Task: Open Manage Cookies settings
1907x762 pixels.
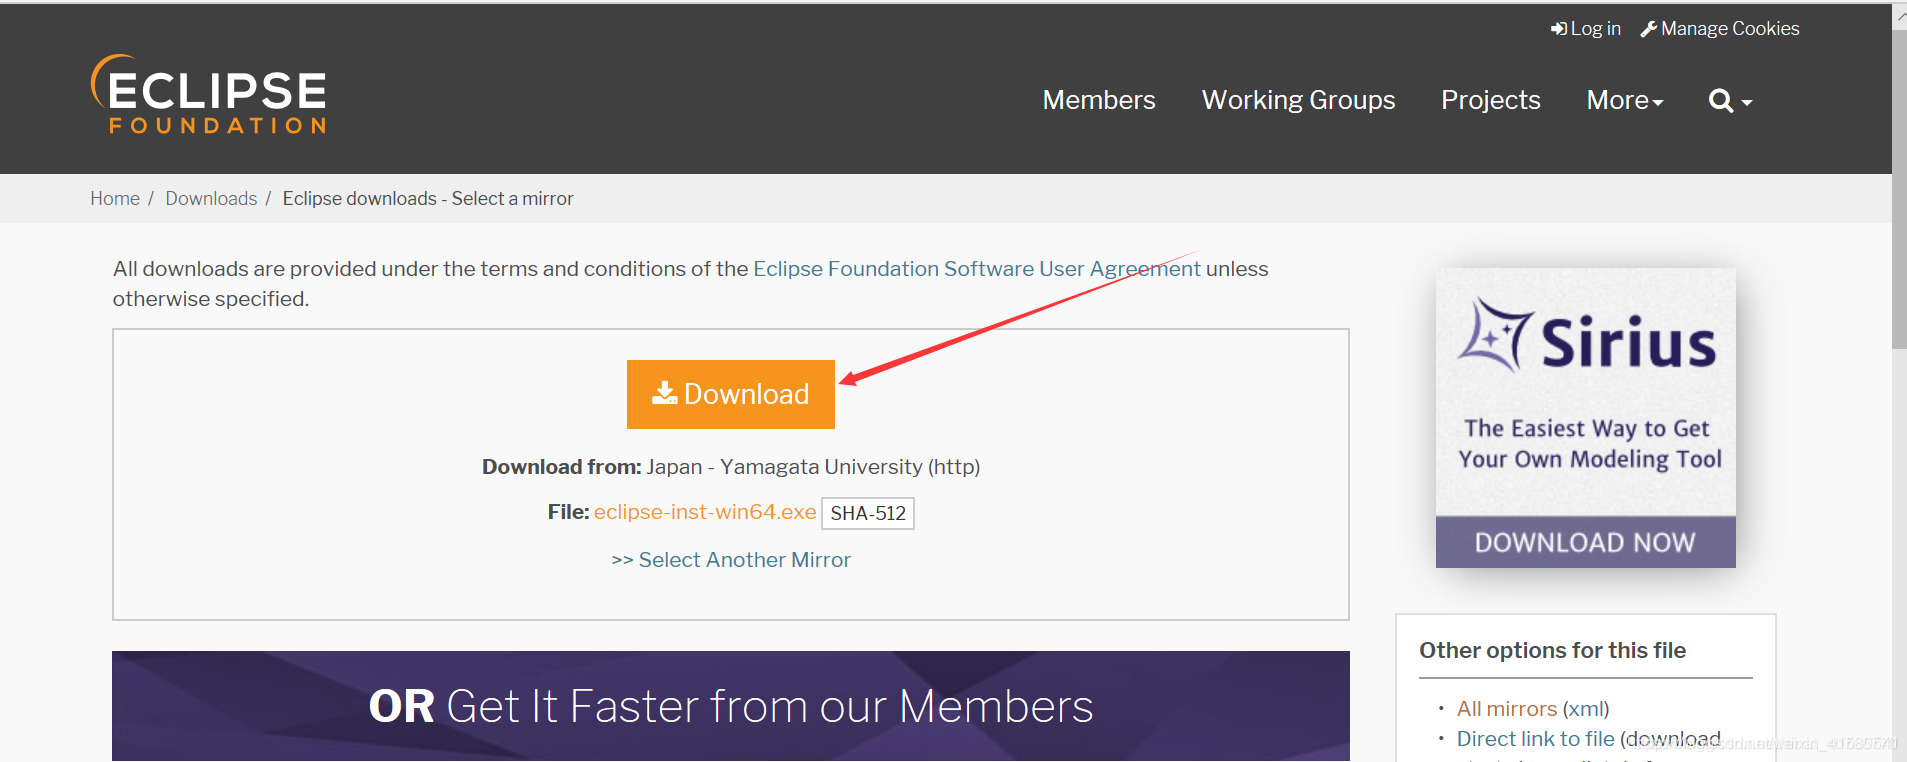Action: point(1720,29)
